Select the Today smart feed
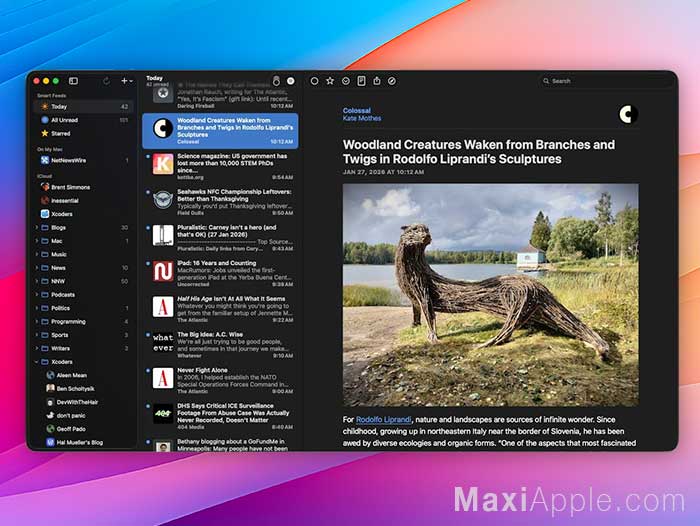 pyautogui.click(x=84, y=106)
